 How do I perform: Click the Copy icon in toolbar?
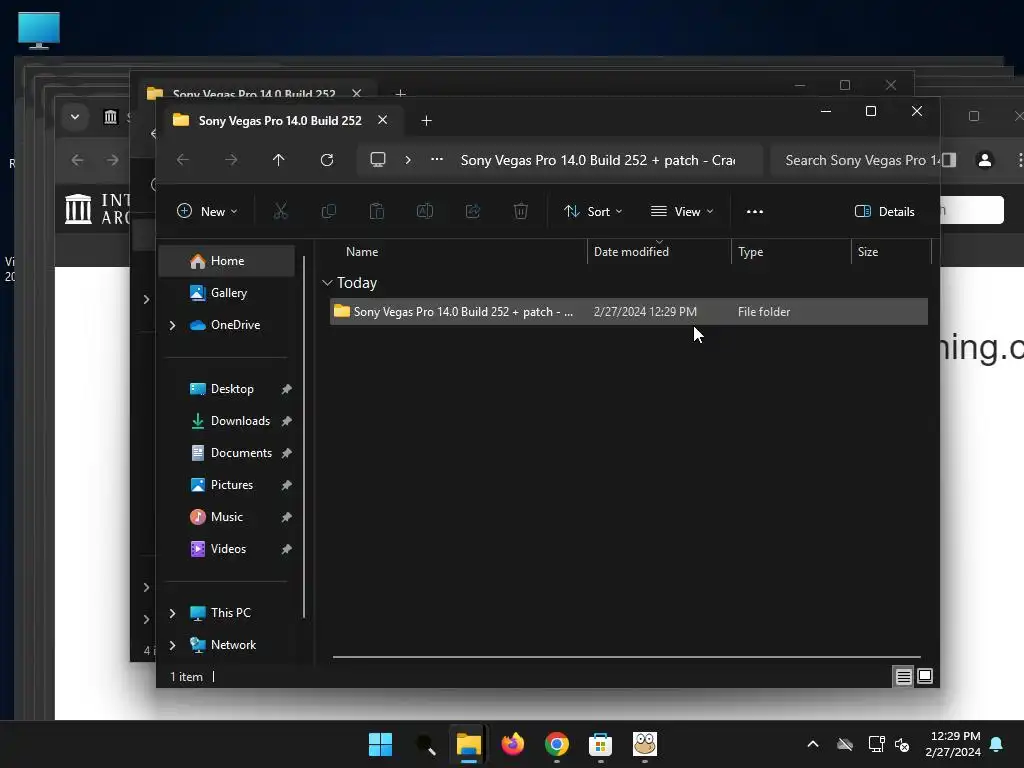click(x=328, y=211)
